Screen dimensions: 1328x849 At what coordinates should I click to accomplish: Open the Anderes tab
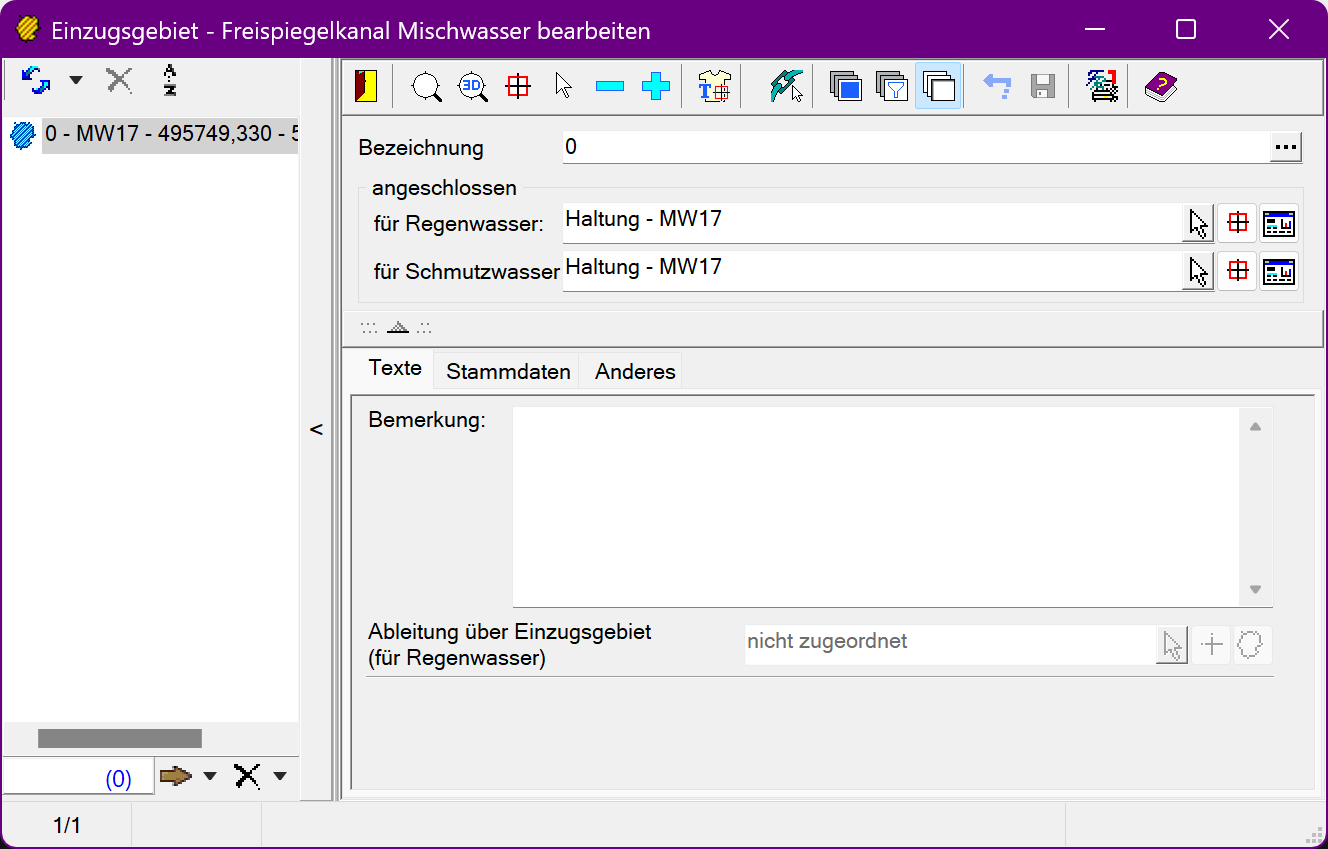click(x=635, y=372)
